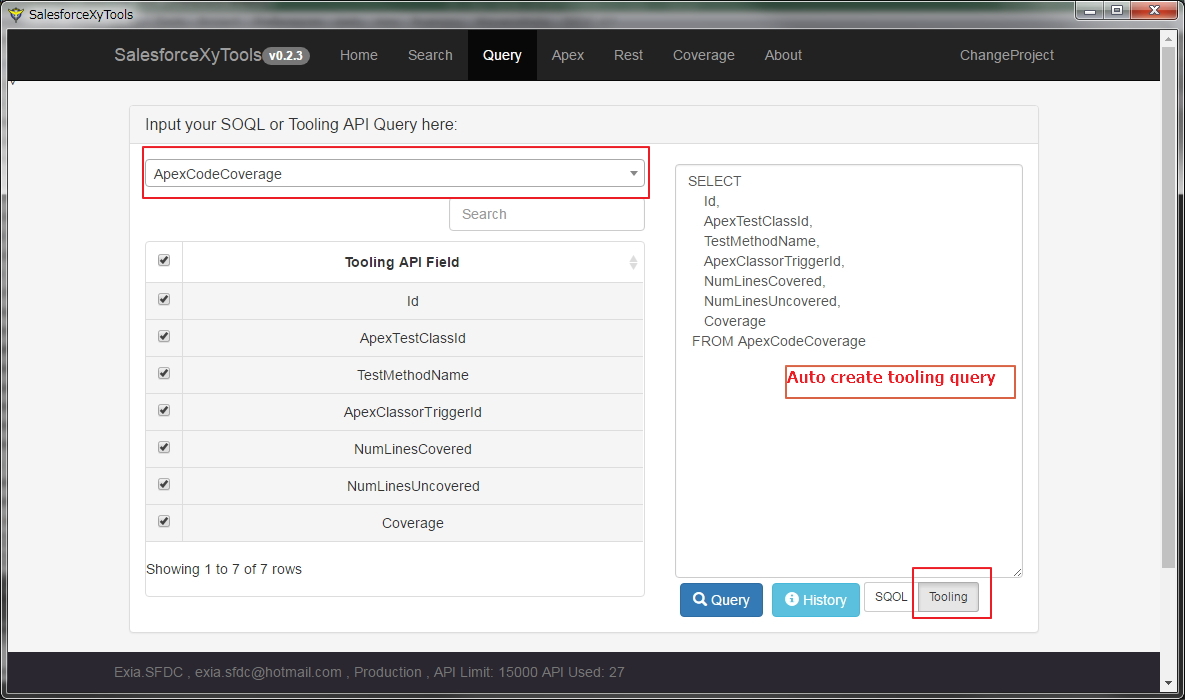Click the scrollbar up arrow
This screenshot has width=1185, height=700.
[1168, 39]
